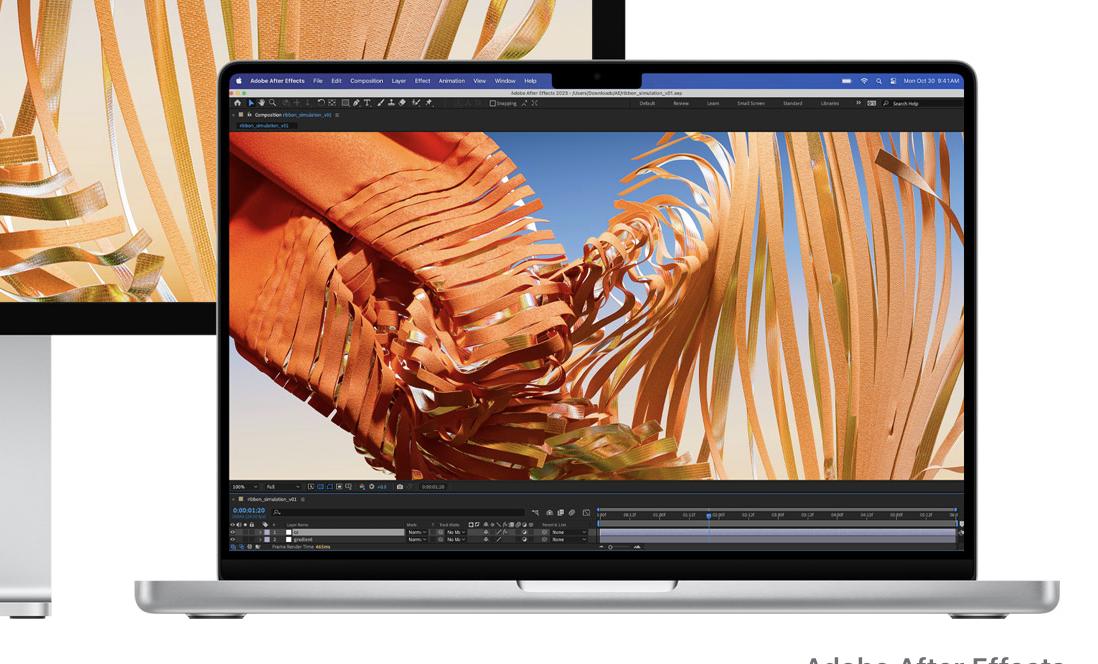Choose the Clone Stamp tool
This screenshot has width=1098, height=664.
[390, 102]
